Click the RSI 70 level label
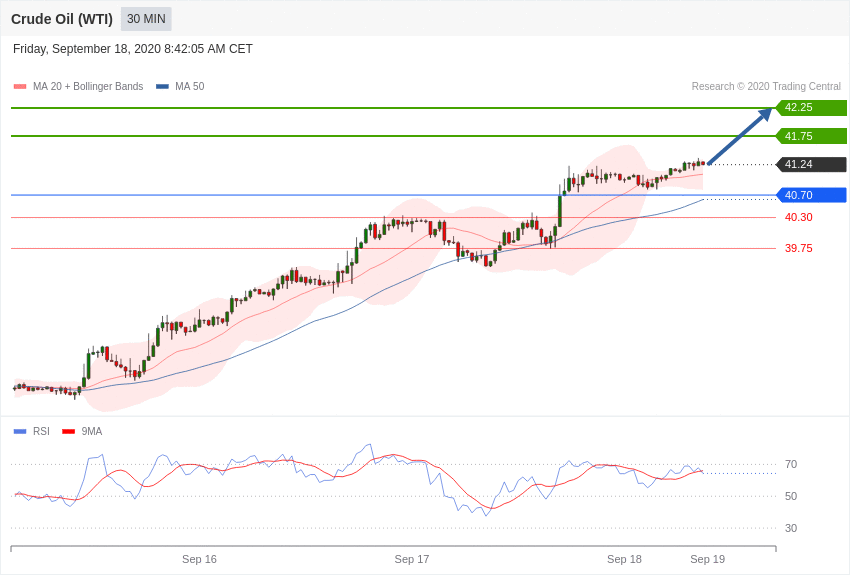This screenshot has width=850, height=576. click(x=791, y=464)
